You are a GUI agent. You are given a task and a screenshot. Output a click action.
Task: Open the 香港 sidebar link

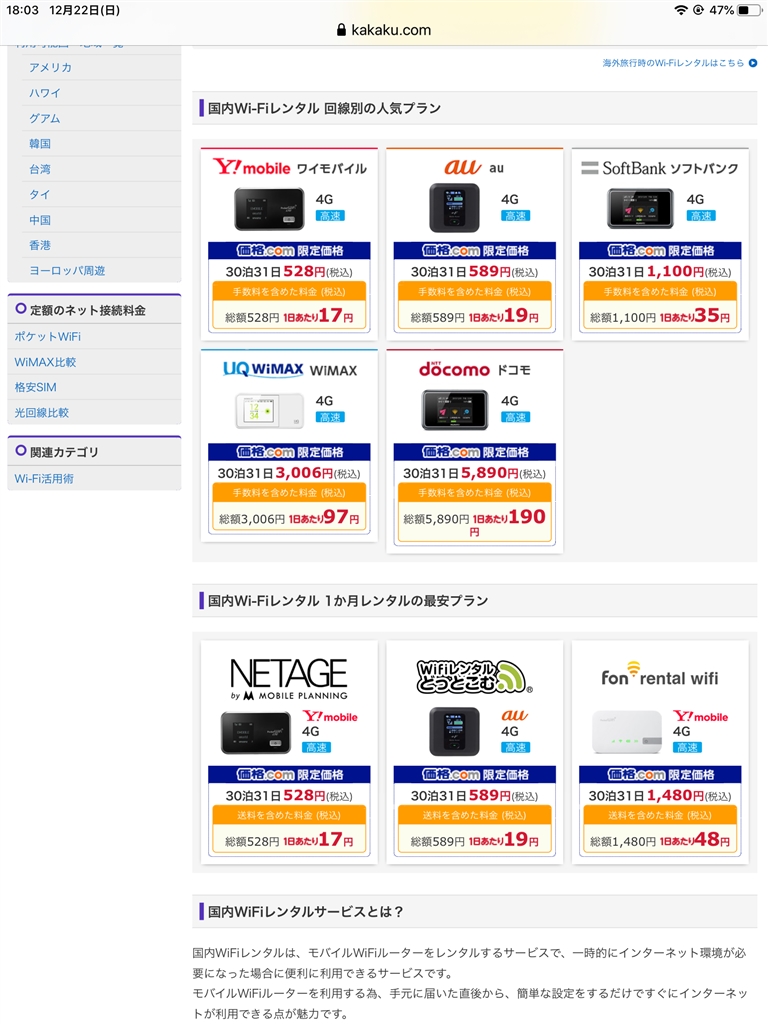point(40,245)
